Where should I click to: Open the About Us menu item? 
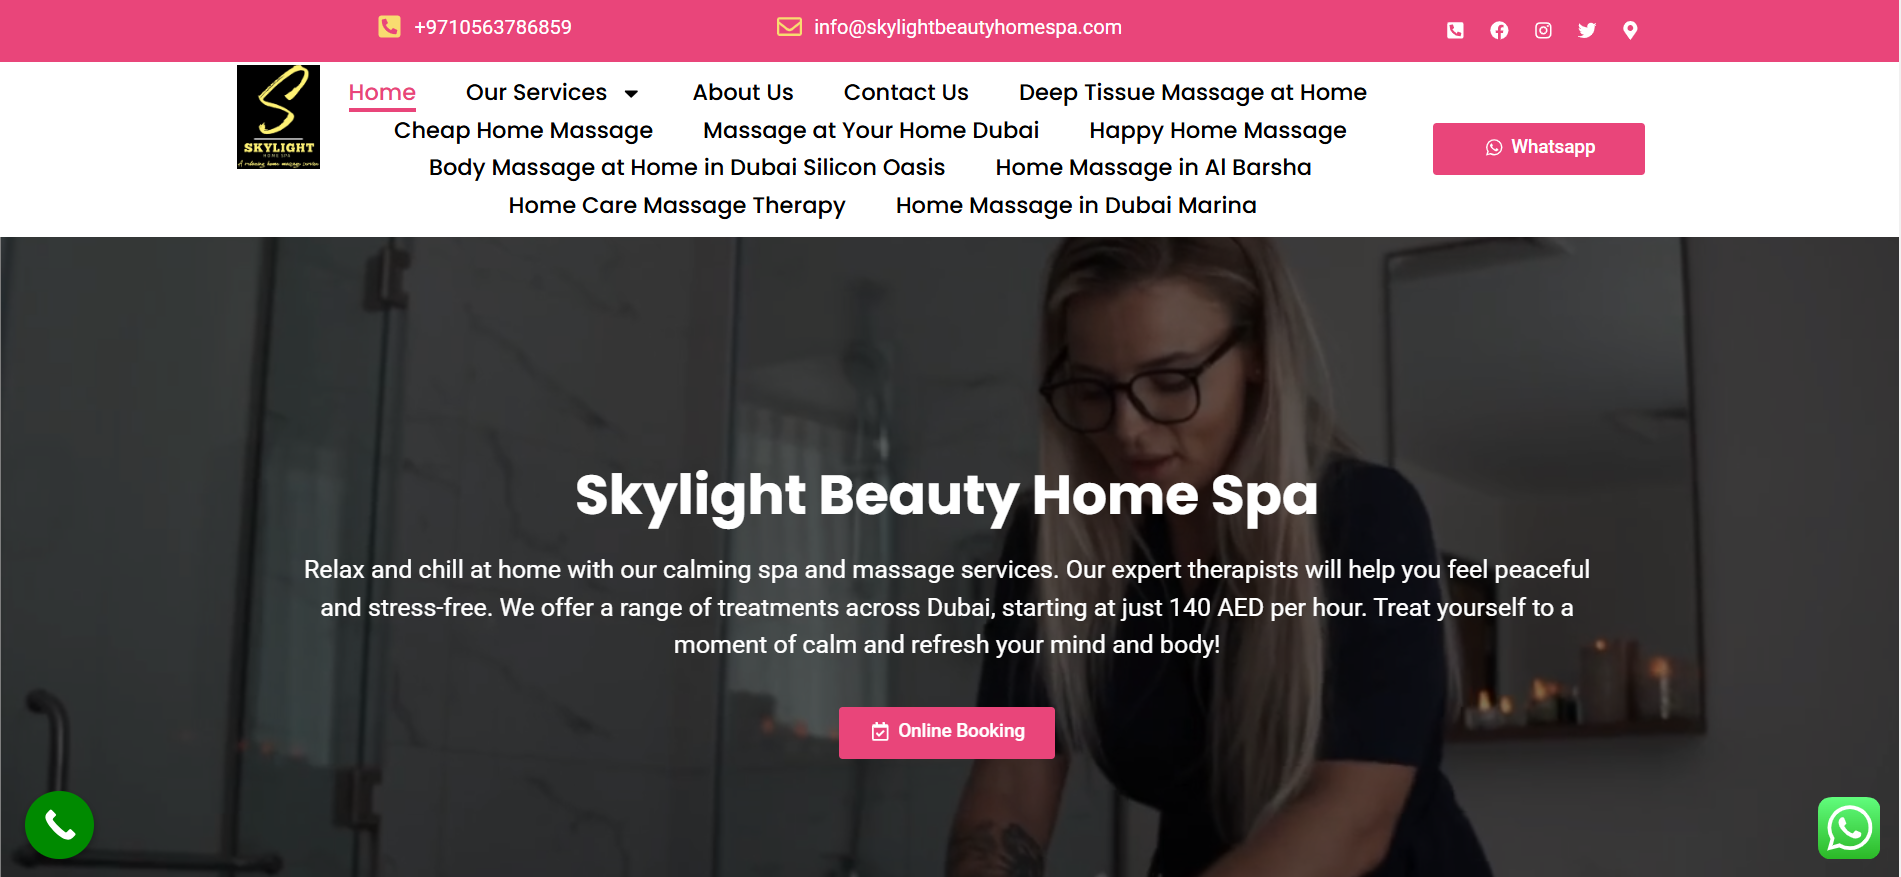click(x=743, y=93)
